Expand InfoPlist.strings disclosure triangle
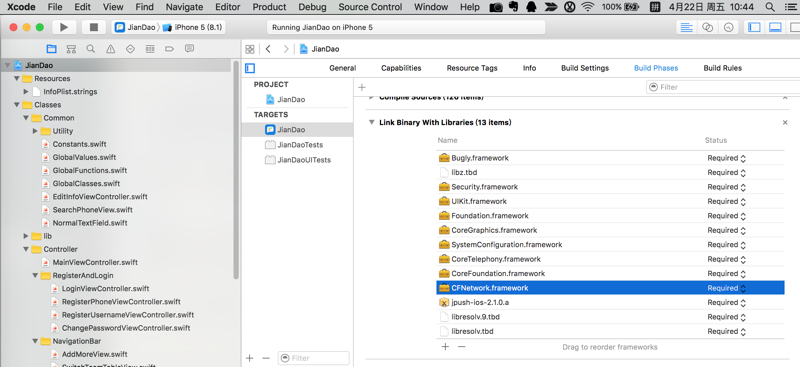 point(26,92)
